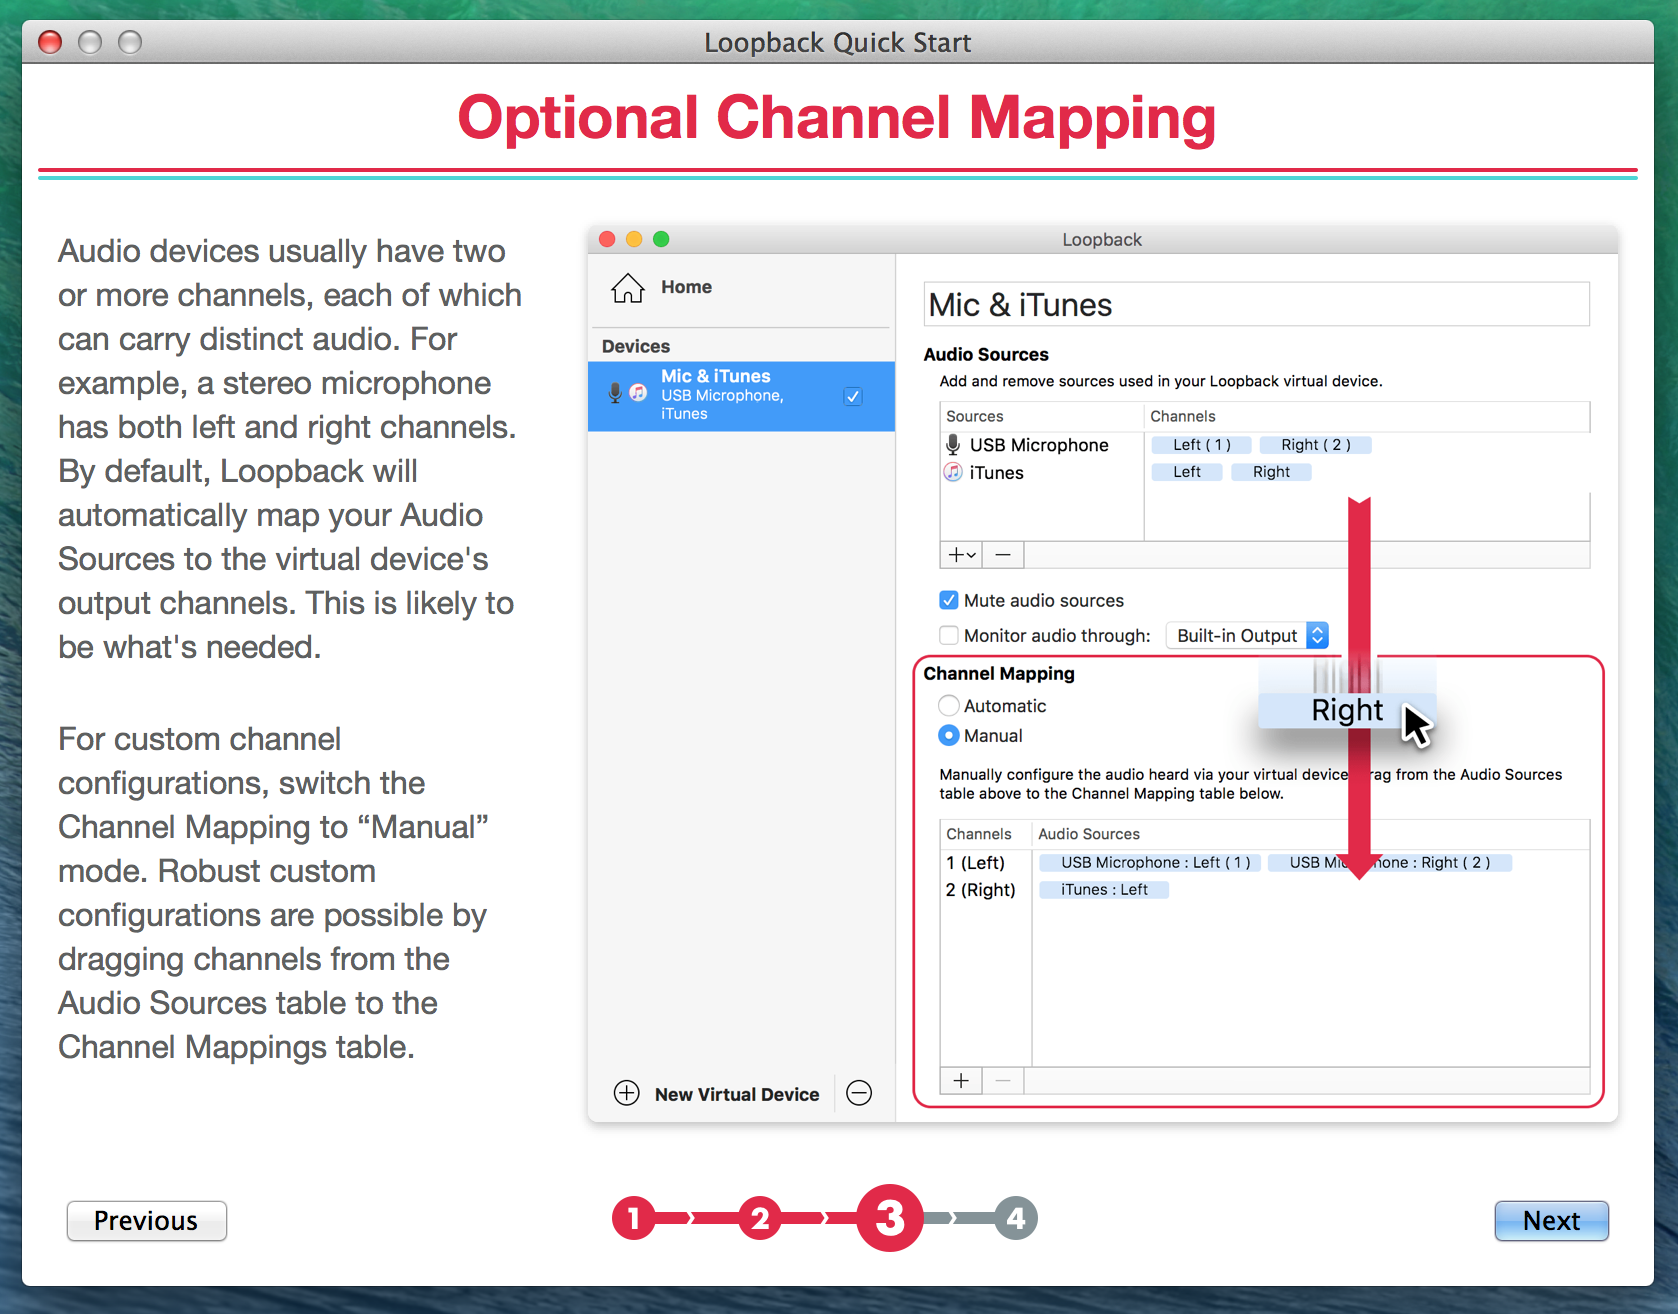Image resolution: width=1678 pixels, height=1314 pixels.
Task: Select channel row 1 (Left)
Action: [1265, 862]
